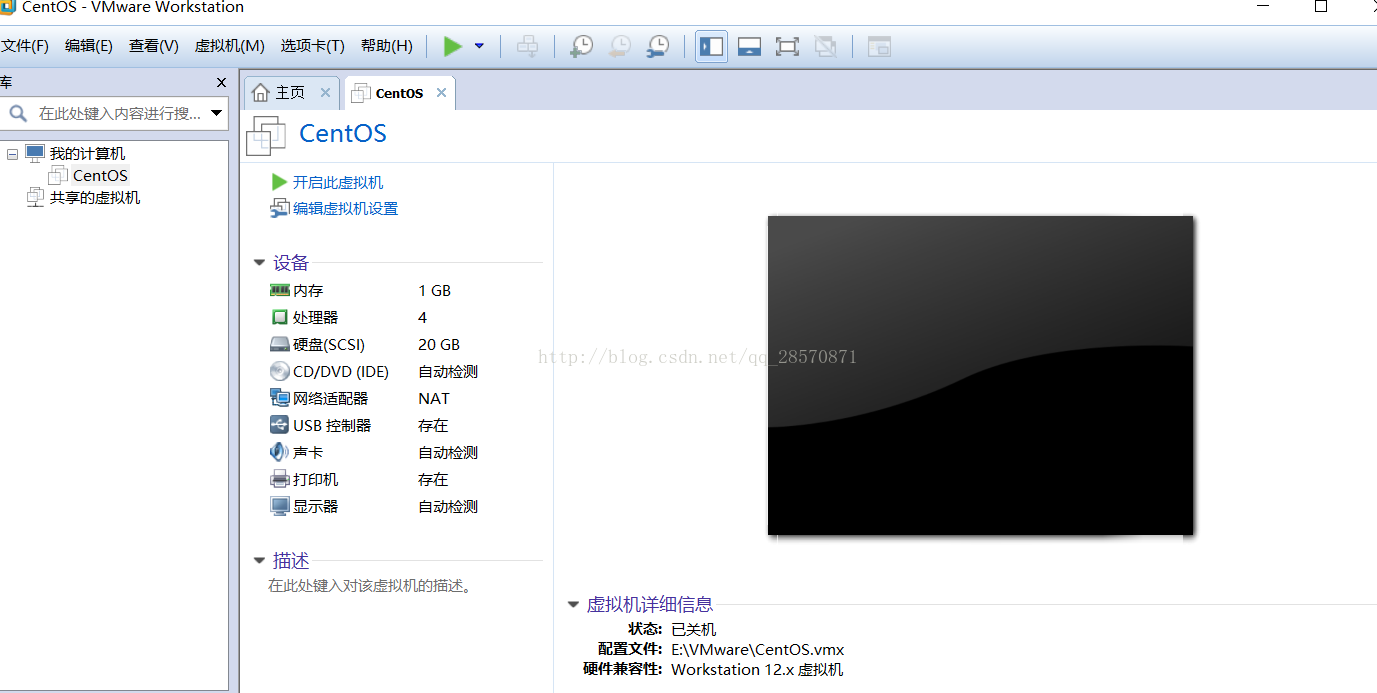Click the USB 控制器 icon

pos(279,425)
